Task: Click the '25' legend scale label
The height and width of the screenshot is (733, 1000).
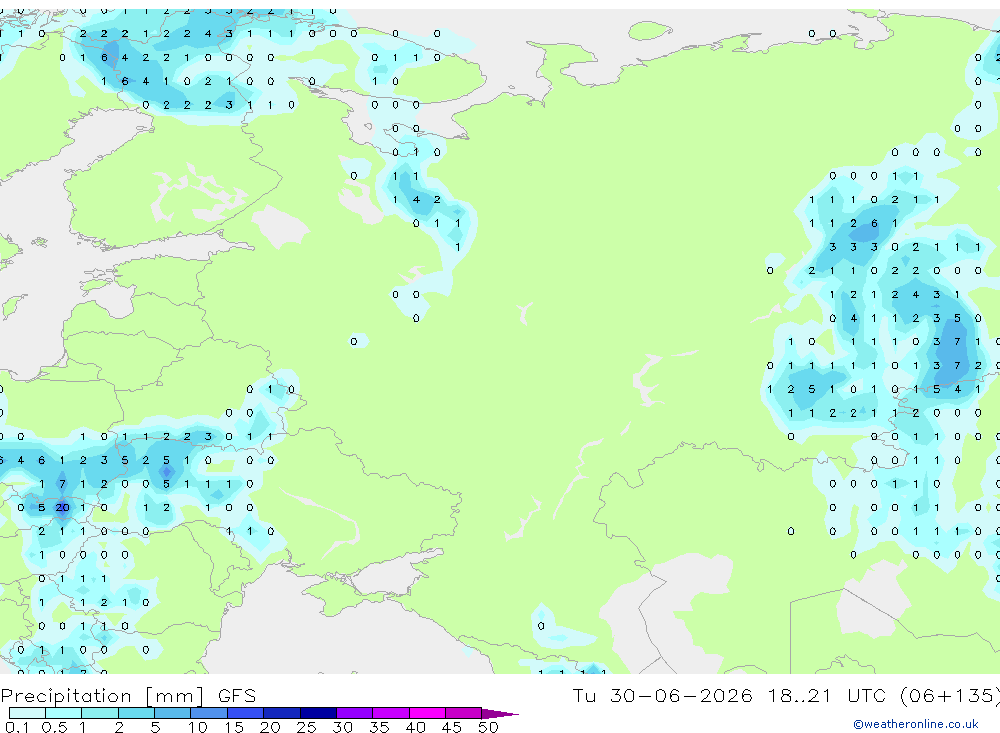Action: (306, 727)
